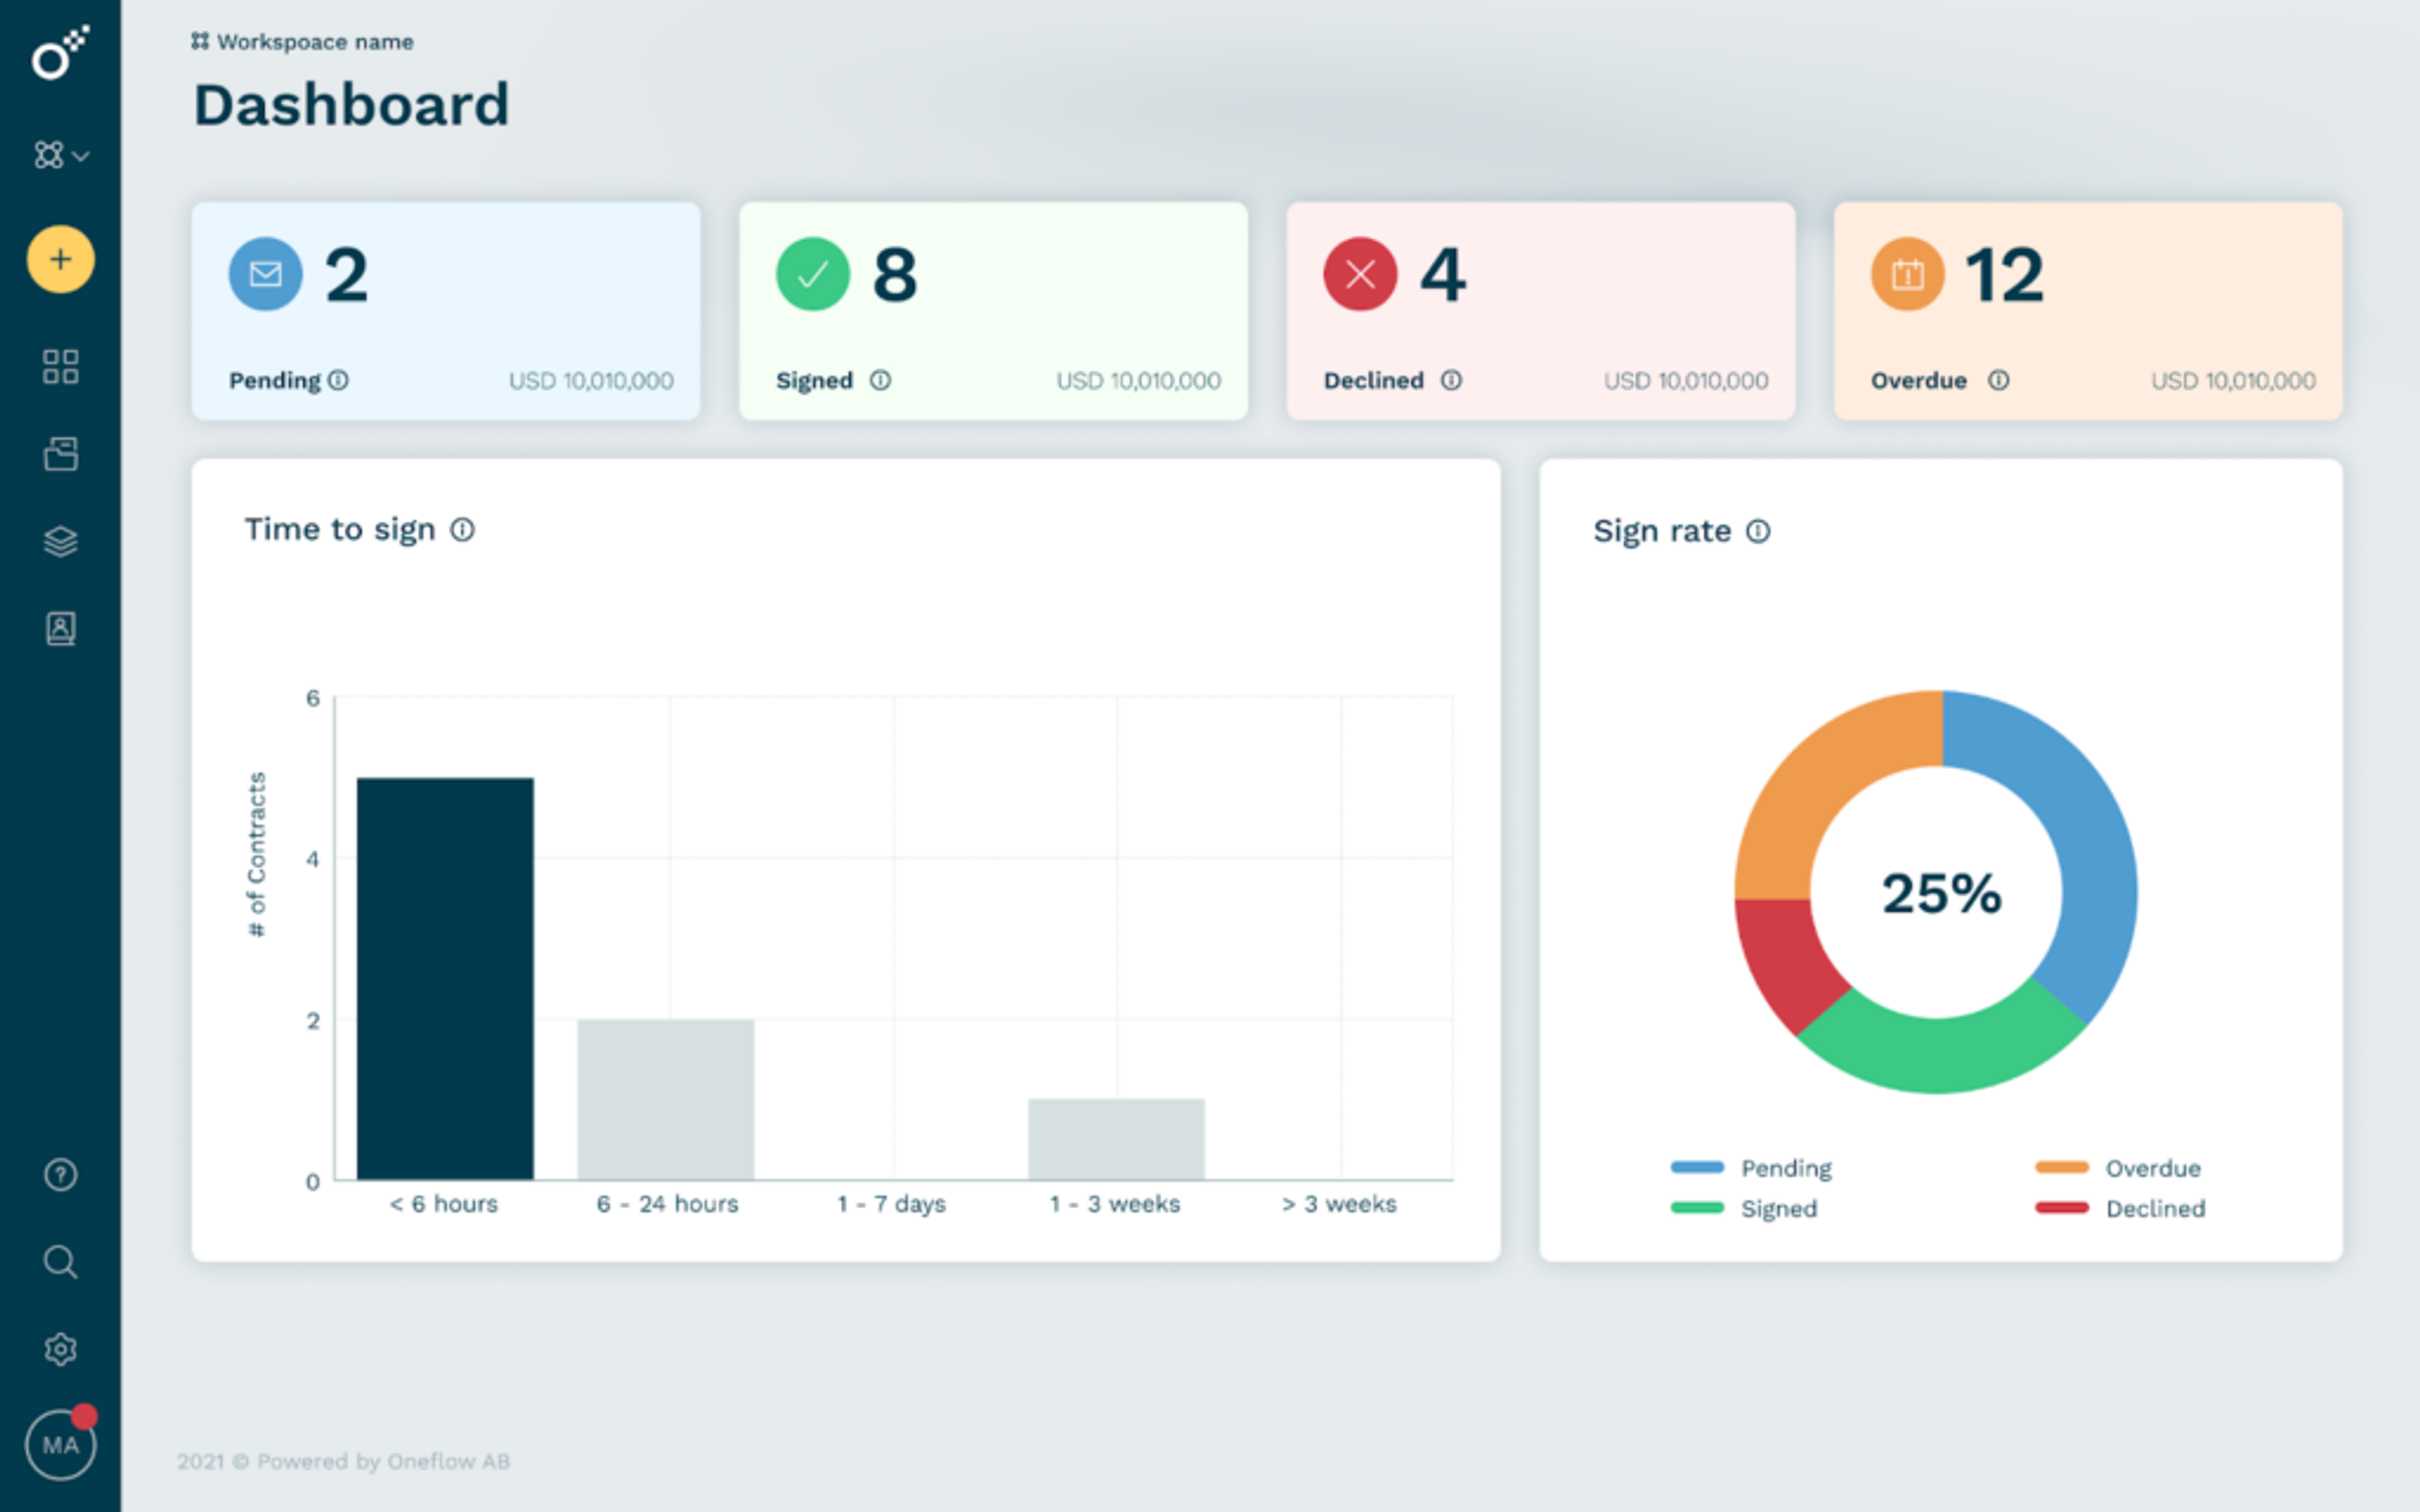Click info icon next to Time to sign
The height and width of the screenshot is (1512, 2420).
pos(462,530)
